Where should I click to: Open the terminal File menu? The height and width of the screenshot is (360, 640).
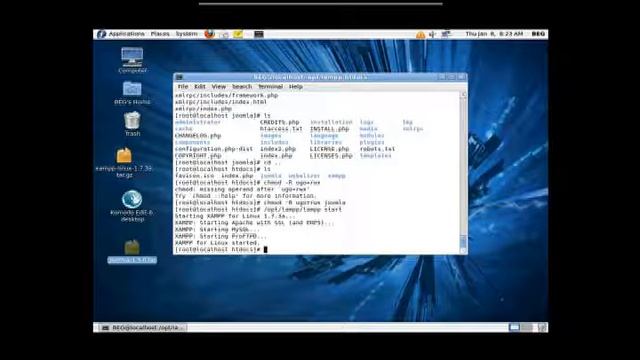click(183, 87)
